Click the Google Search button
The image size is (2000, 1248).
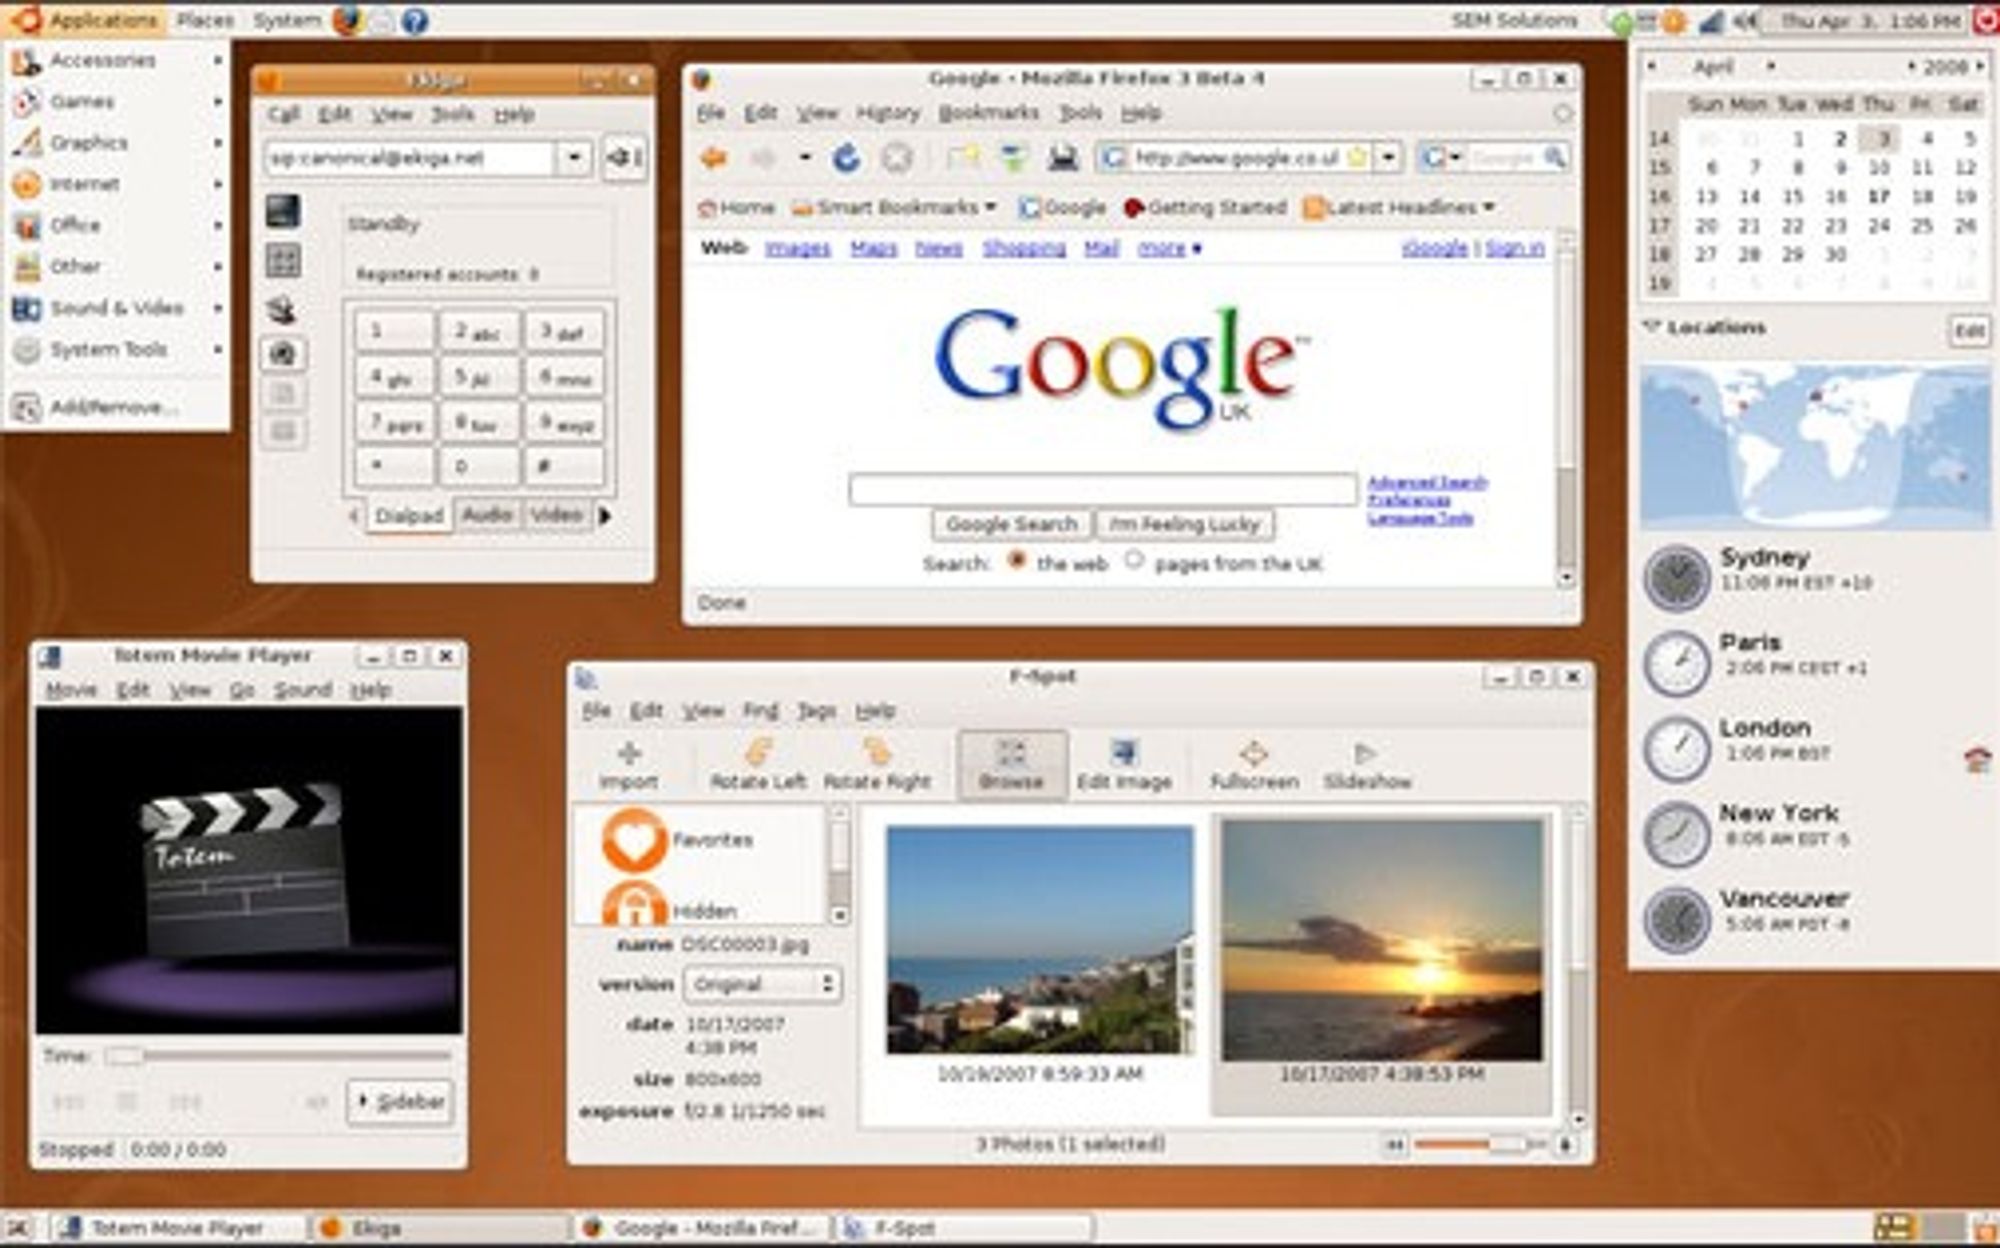1012,524
